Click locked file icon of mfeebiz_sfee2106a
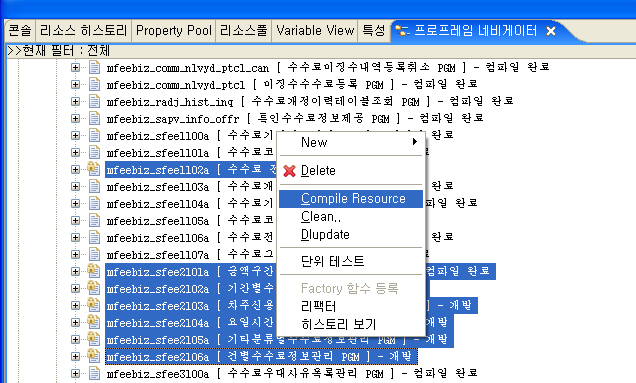Screen dimensions: 636x383 click(93, 356)
